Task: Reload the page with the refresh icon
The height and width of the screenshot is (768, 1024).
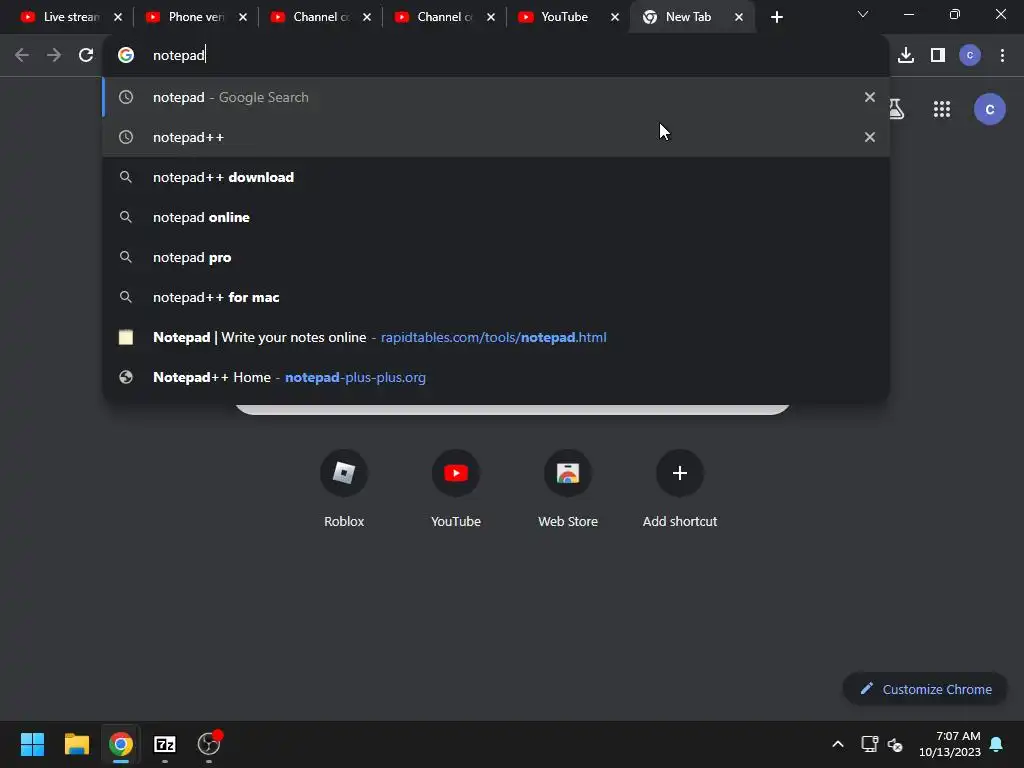Action: [86, 56]
